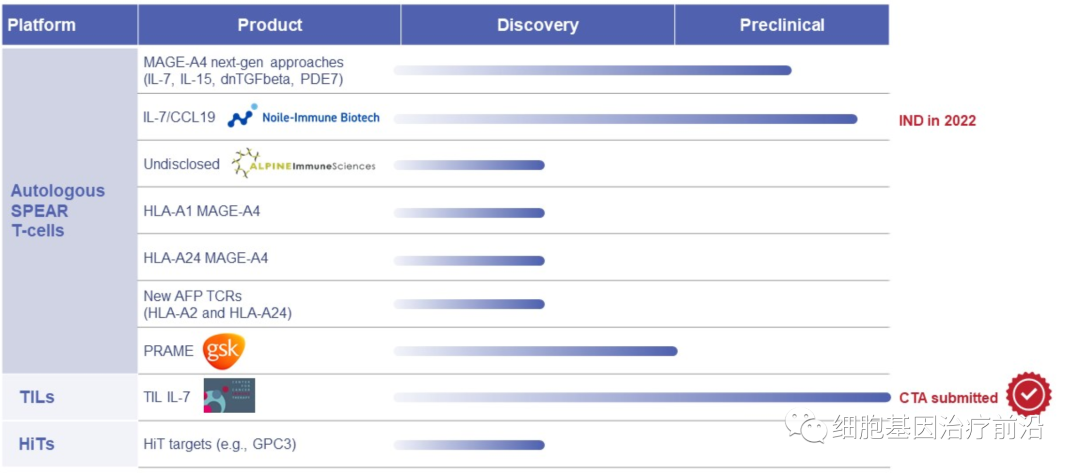
Task: Click the Noile-Immune Biotech logo
Action: (x=304, y=117)
